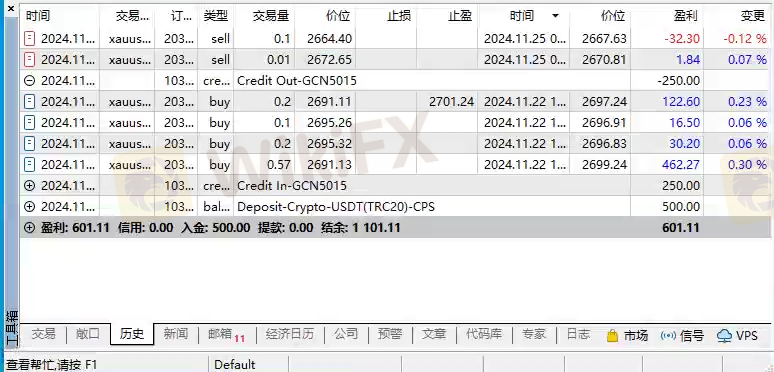The image size is (774, 372).
Task: Open the Signals broadcast icon
Action: (668, 335)
